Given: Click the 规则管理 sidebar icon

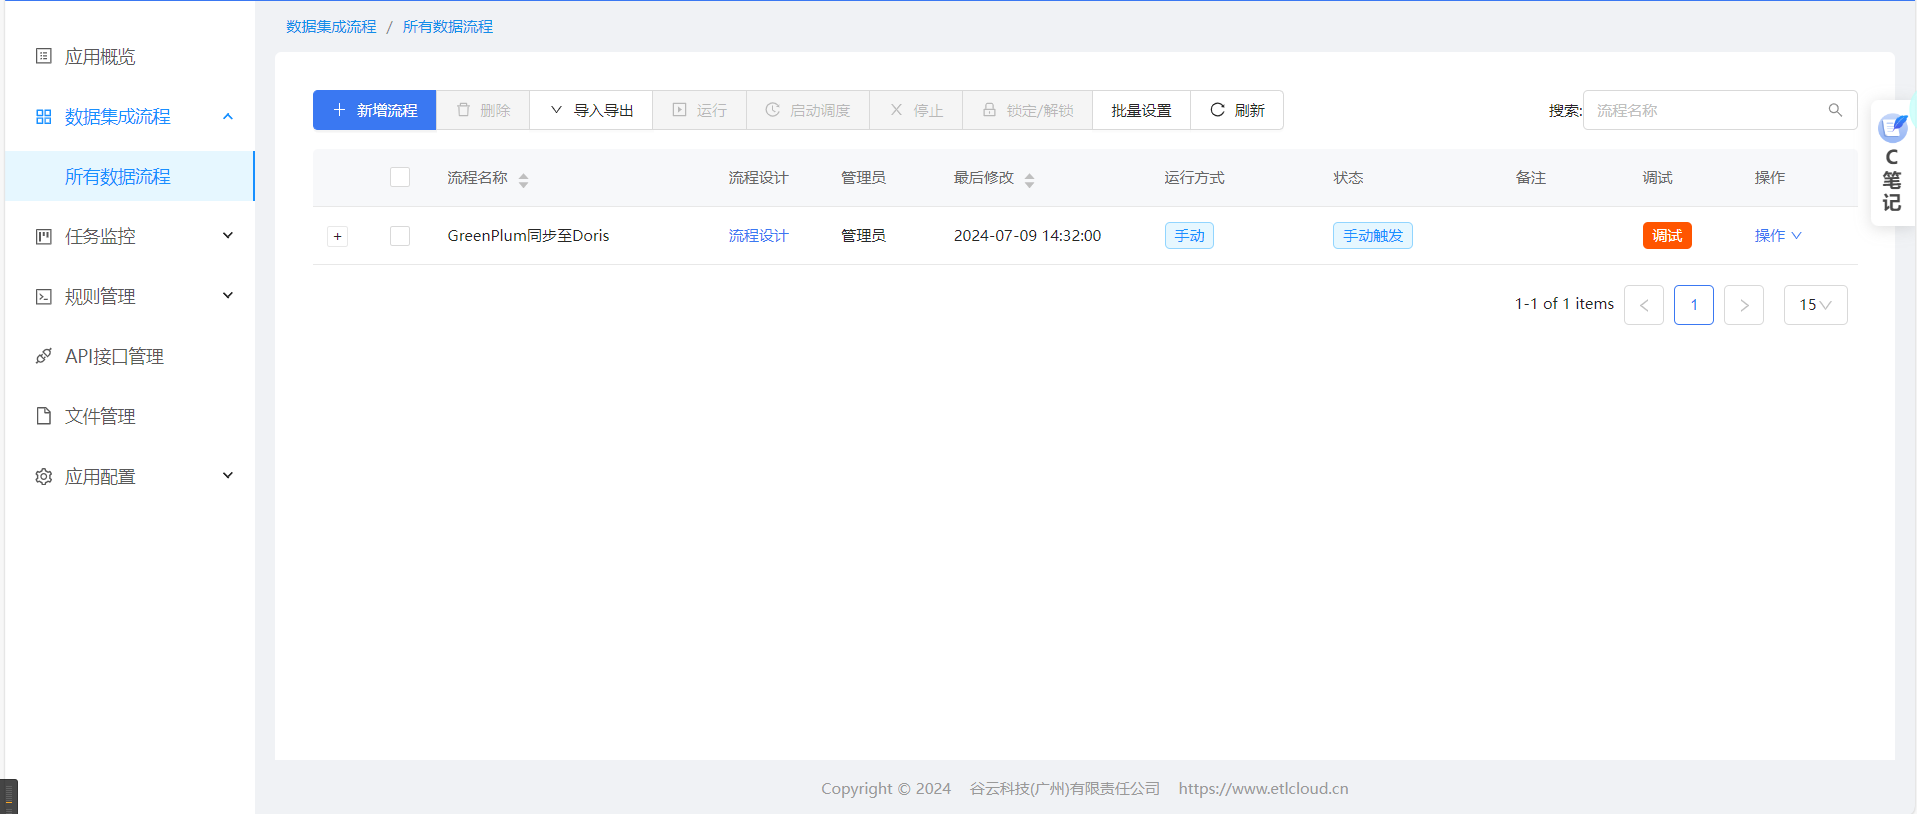Looking at the screenshot, I should pyautogui.click(x=44, y=297).
